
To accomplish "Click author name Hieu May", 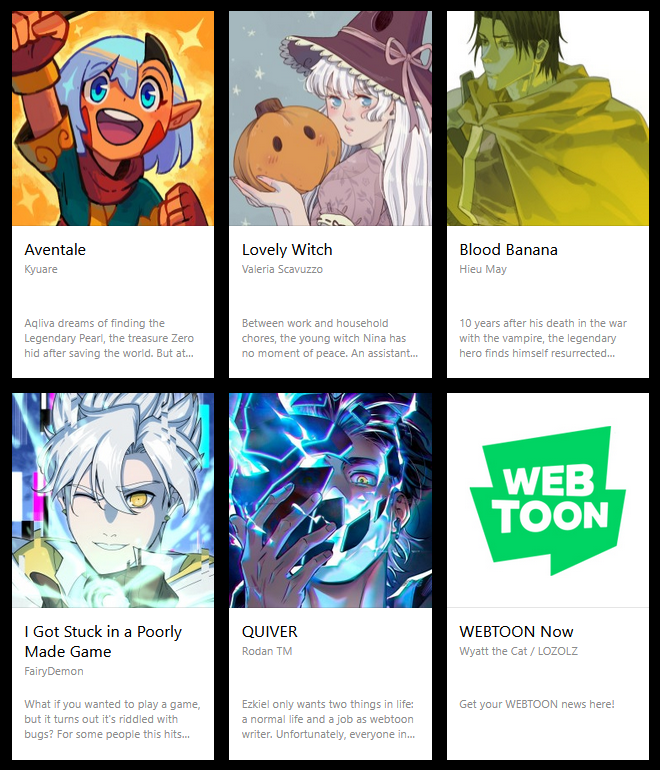I will click(x=483, y=269).
